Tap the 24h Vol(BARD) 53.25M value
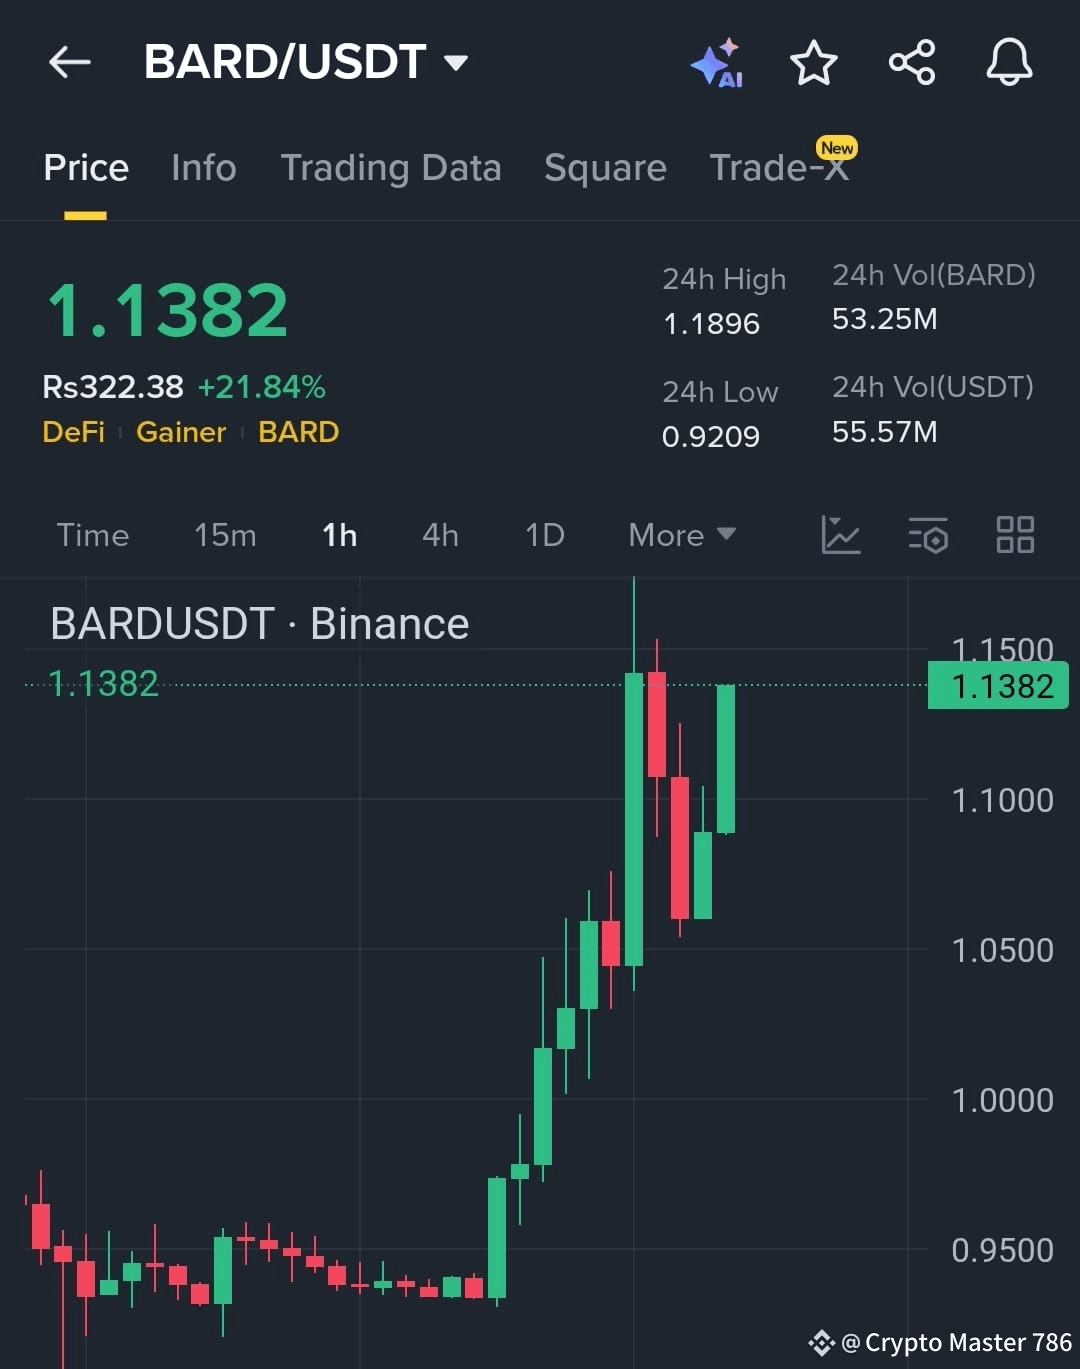The image size is (1080, 1369). click(x=885, y=319)
